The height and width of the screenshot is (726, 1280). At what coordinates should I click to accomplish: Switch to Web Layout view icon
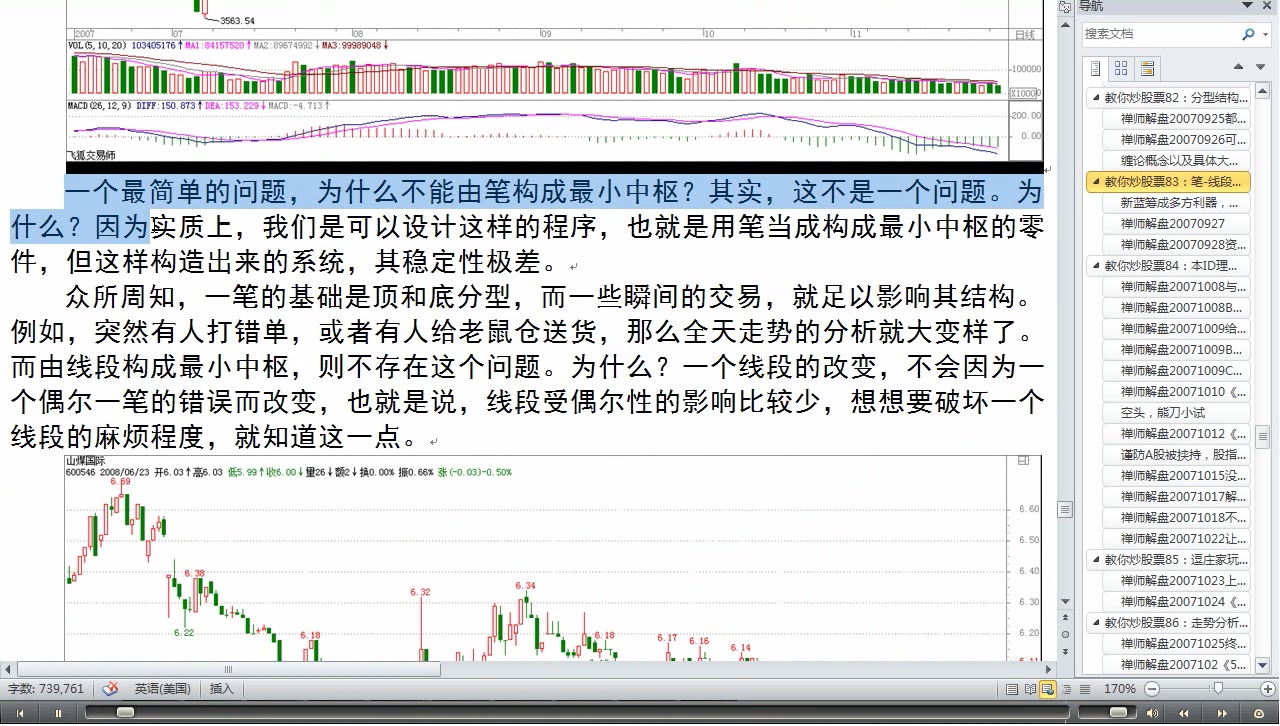[1048, 689]
